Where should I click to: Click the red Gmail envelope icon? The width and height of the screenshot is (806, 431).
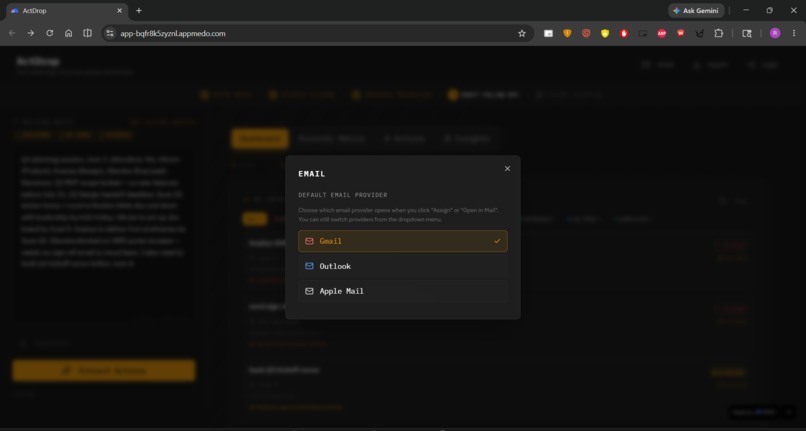[x=309, y=241]
